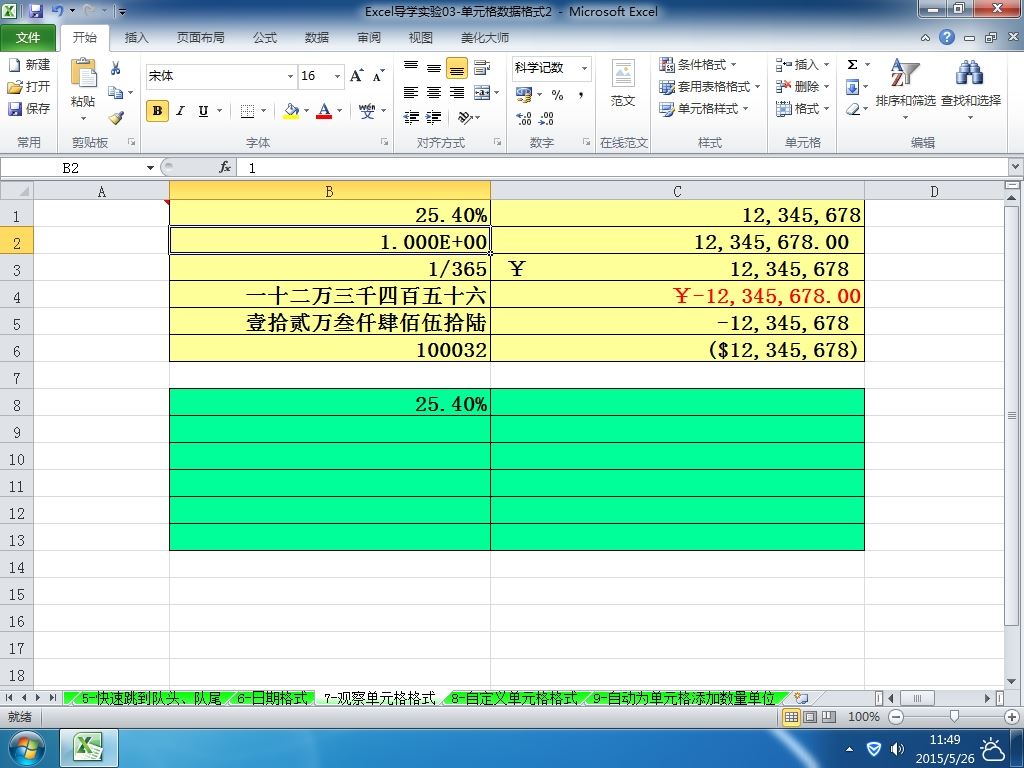Screen dimensions: 1024x768
Task: Click the Format Painter brush icon
Action: pos(116,118)
